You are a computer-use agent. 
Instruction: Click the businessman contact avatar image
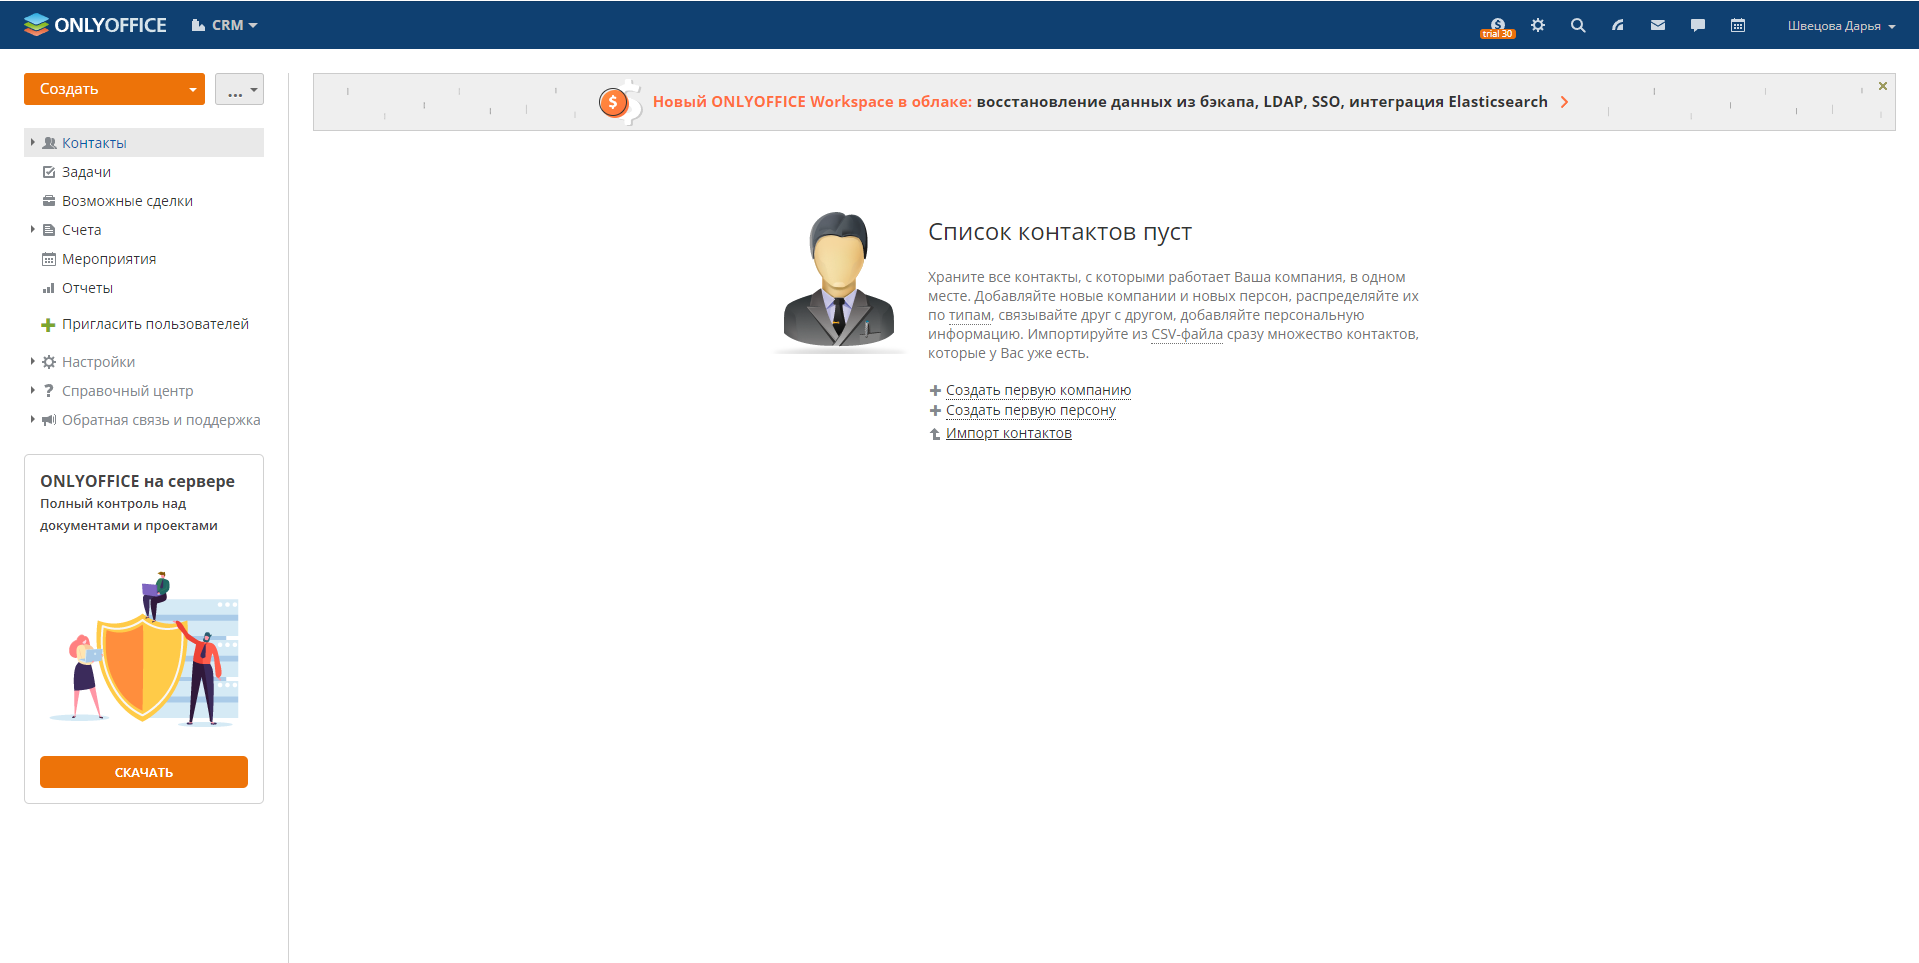838,281
